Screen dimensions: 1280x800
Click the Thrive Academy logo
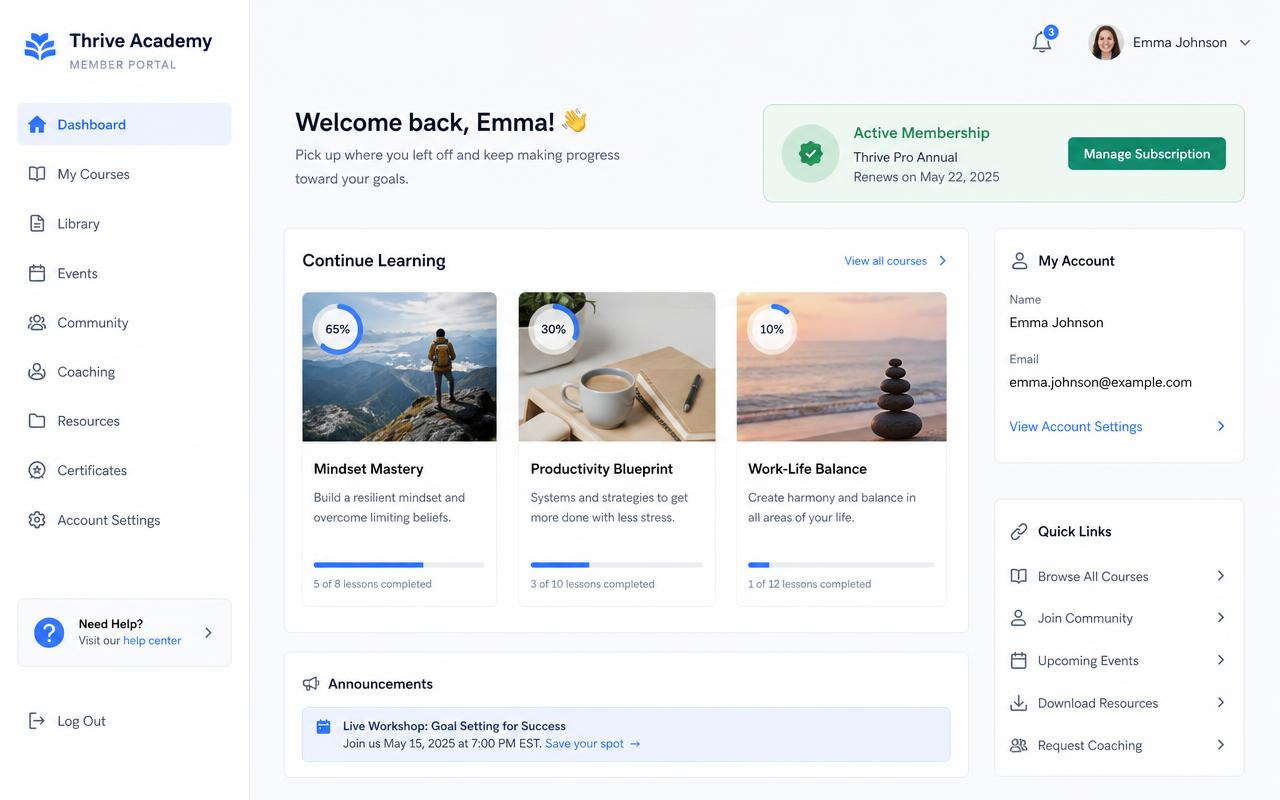pos(40,46)
